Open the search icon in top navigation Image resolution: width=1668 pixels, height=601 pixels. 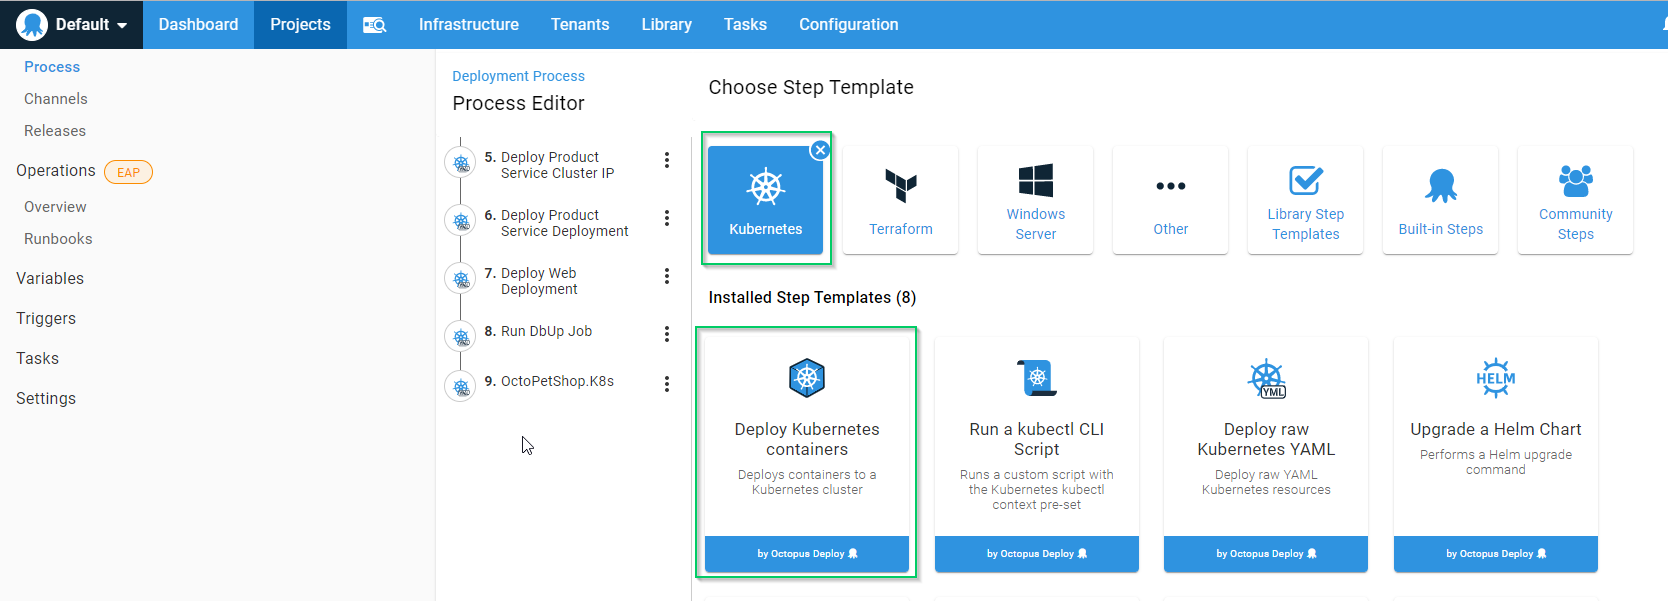pyautogui.click(x=374, y=25)
